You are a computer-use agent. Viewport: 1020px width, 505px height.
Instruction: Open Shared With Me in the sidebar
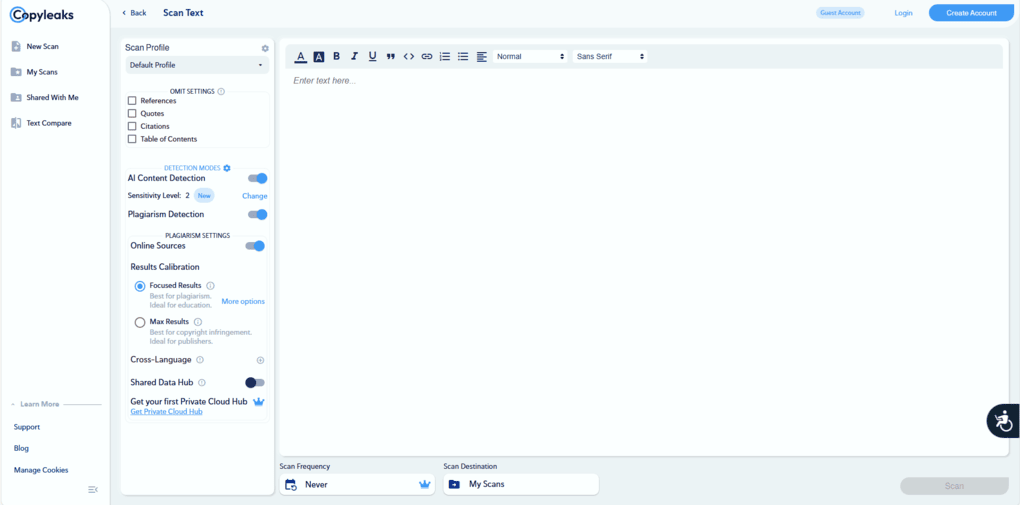[52, 98]
